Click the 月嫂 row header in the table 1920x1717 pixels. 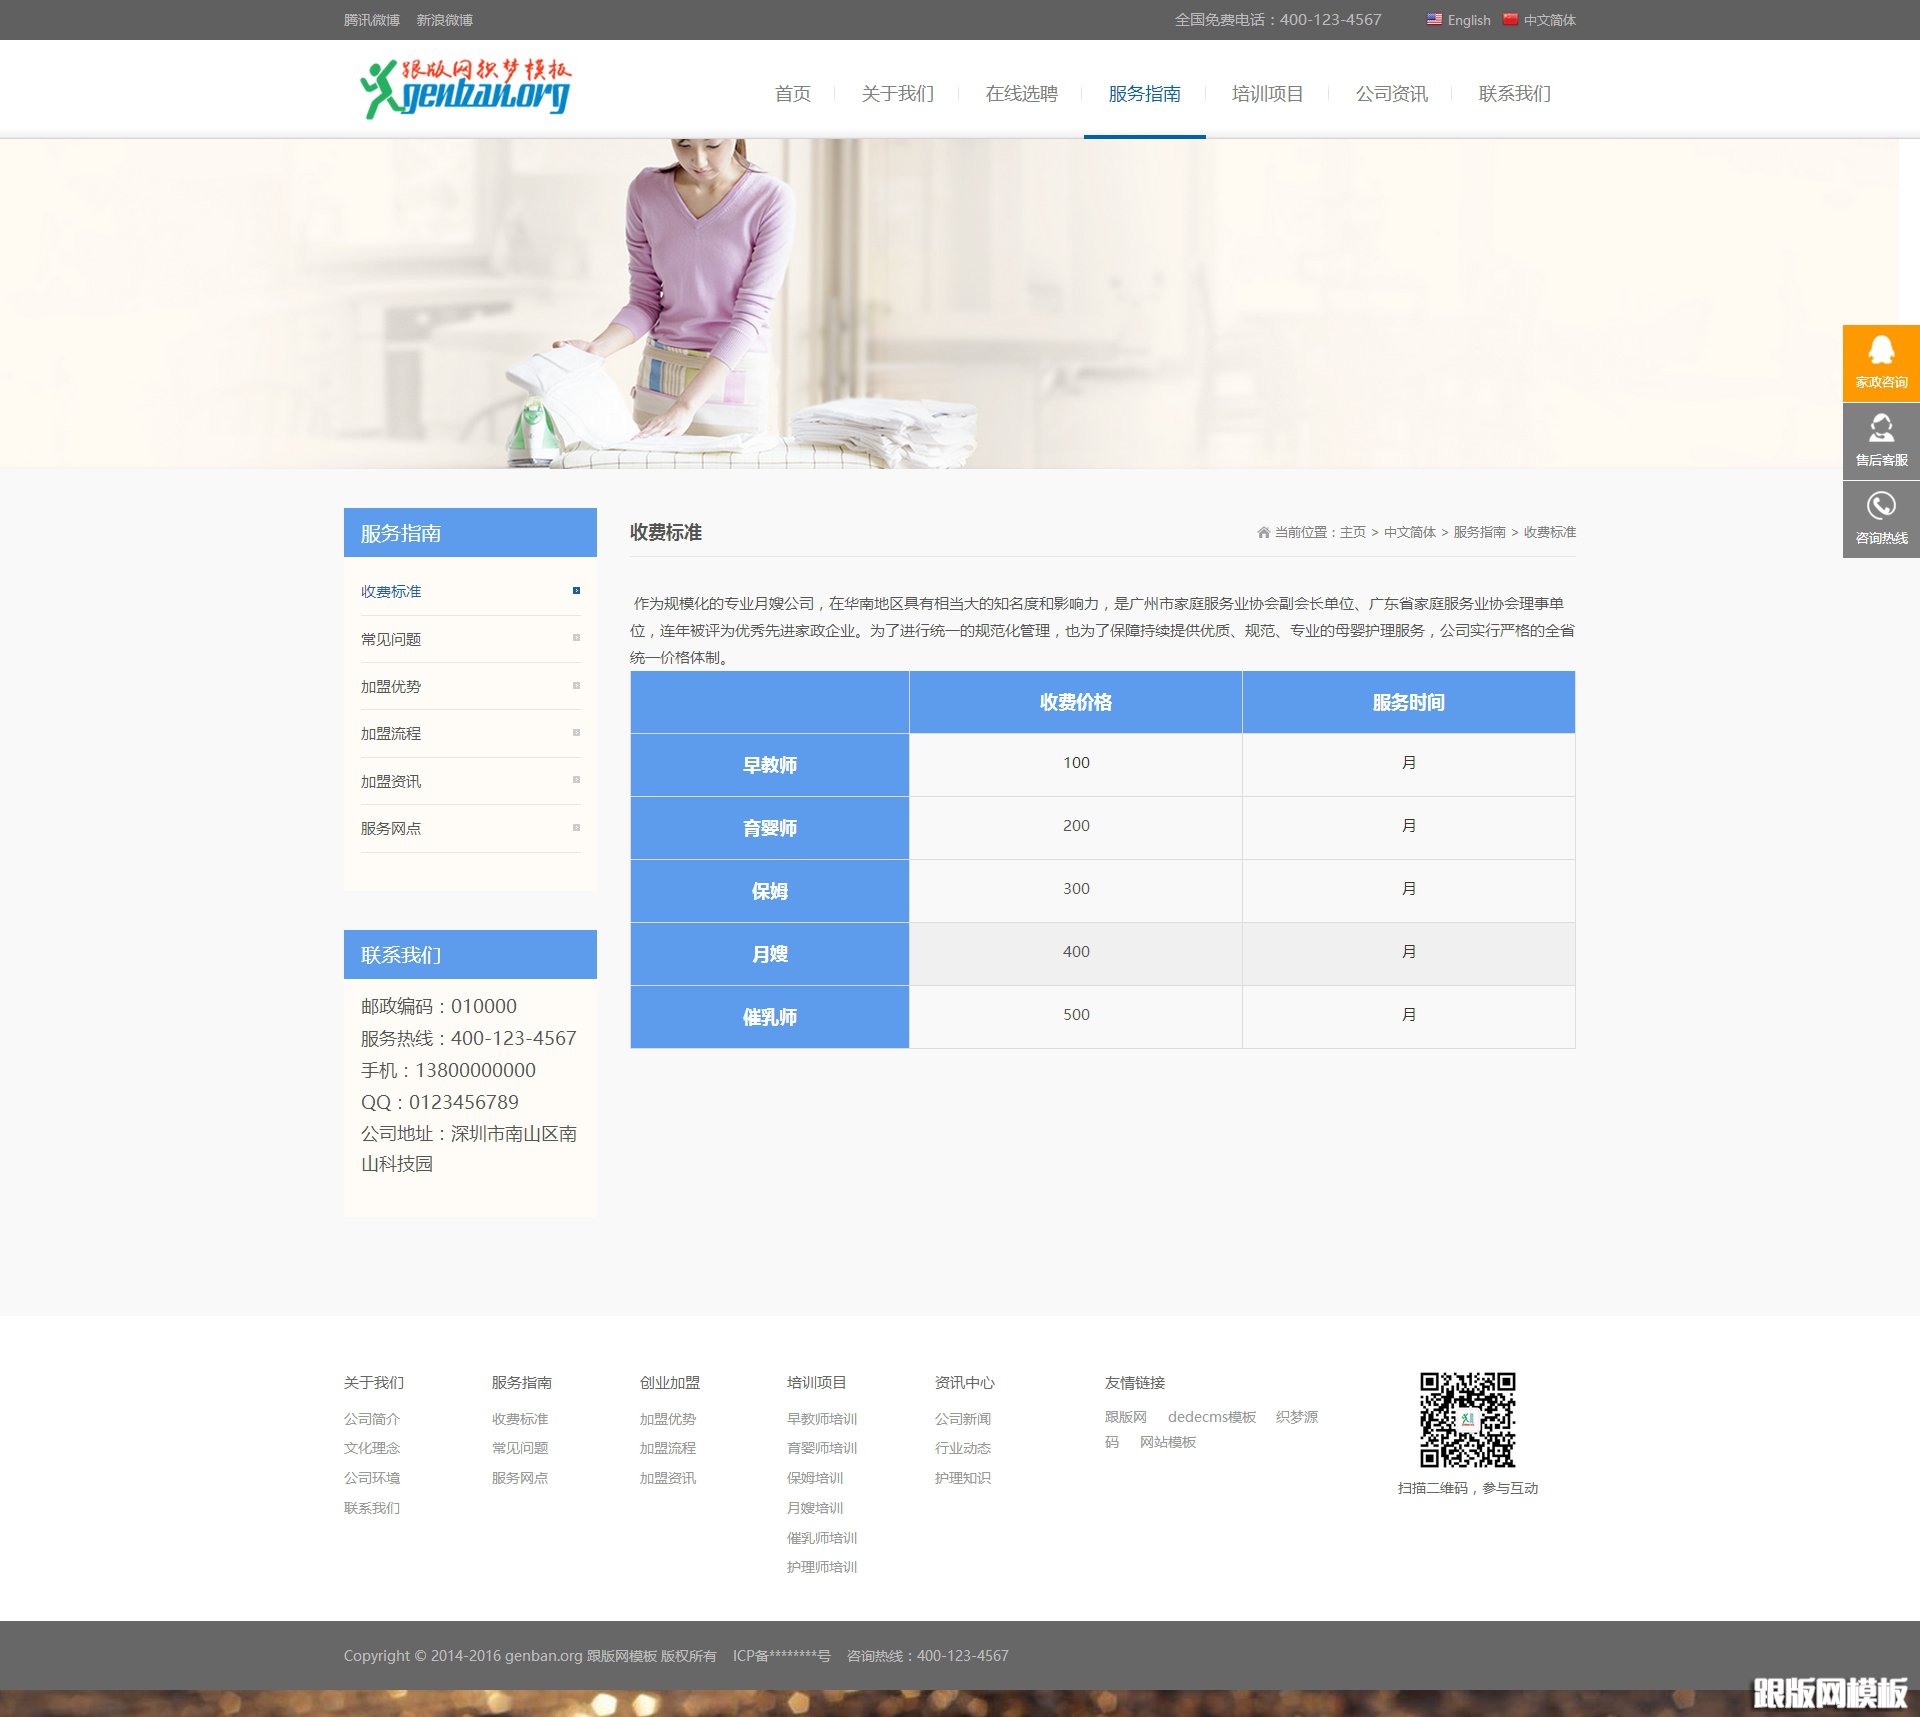(769, 954)
